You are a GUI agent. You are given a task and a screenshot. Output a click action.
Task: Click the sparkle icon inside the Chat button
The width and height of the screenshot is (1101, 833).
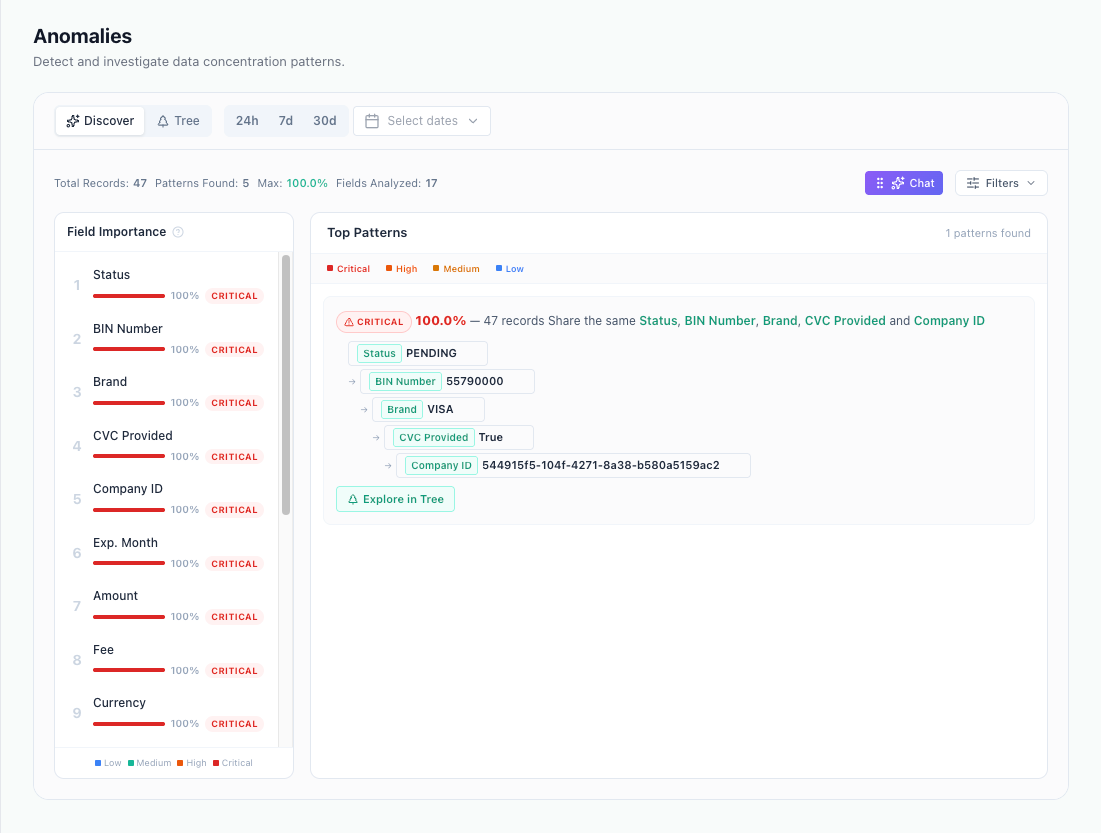point(897,182)
